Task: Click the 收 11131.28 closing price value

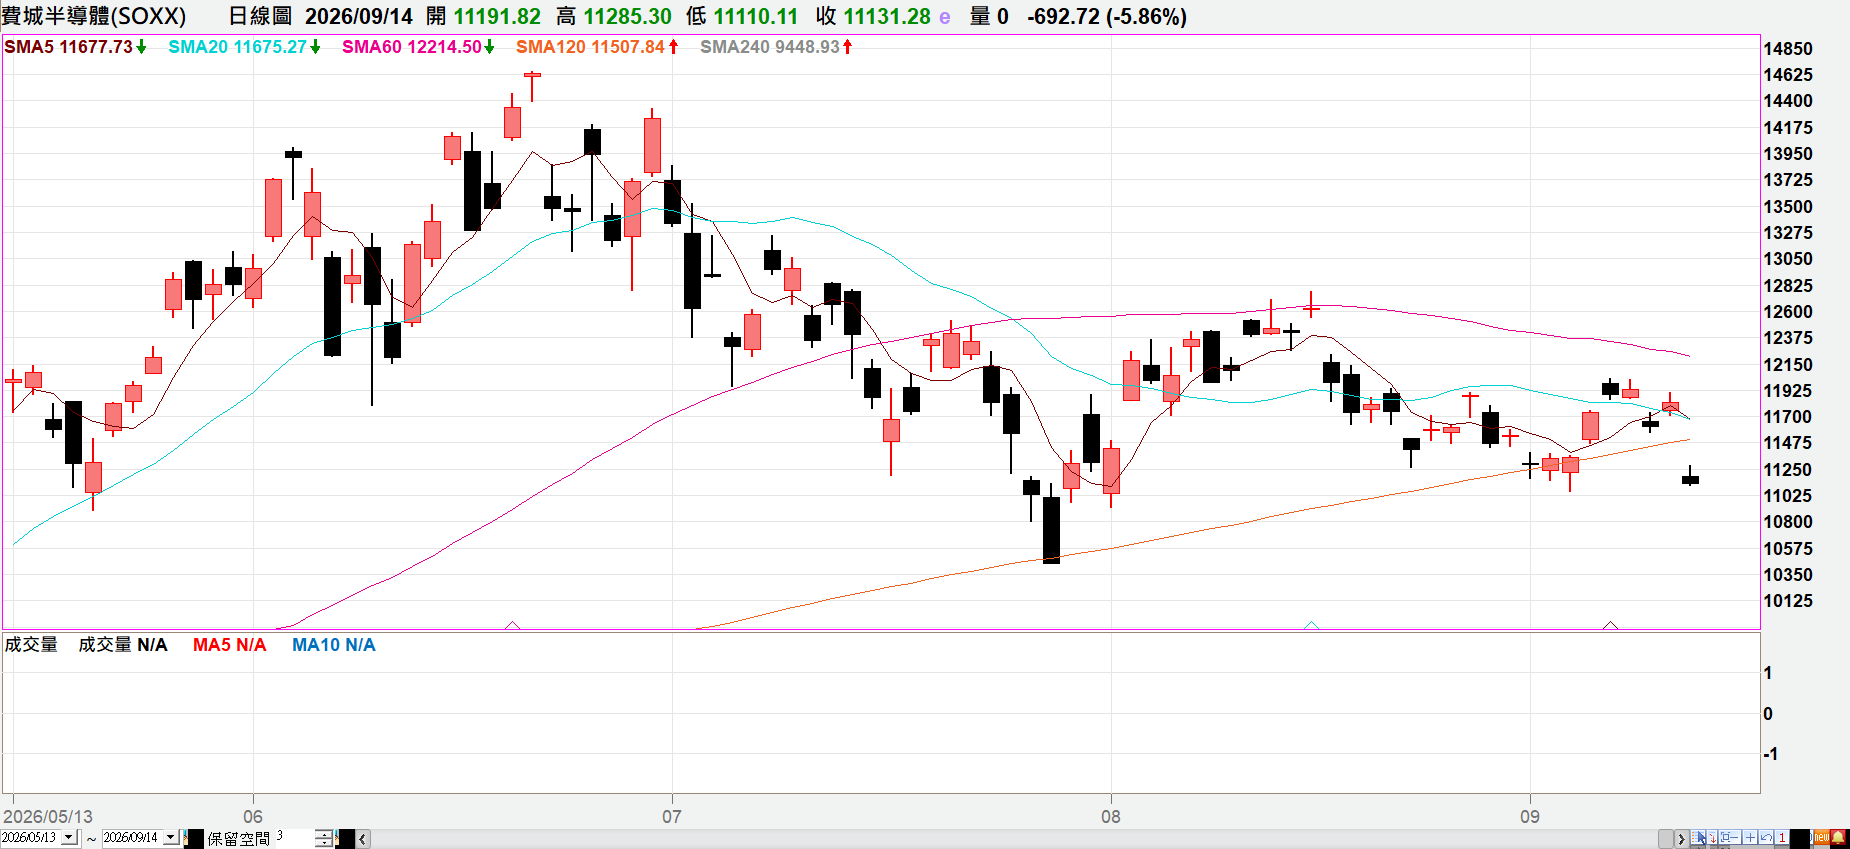Action: tap(873, 17)
